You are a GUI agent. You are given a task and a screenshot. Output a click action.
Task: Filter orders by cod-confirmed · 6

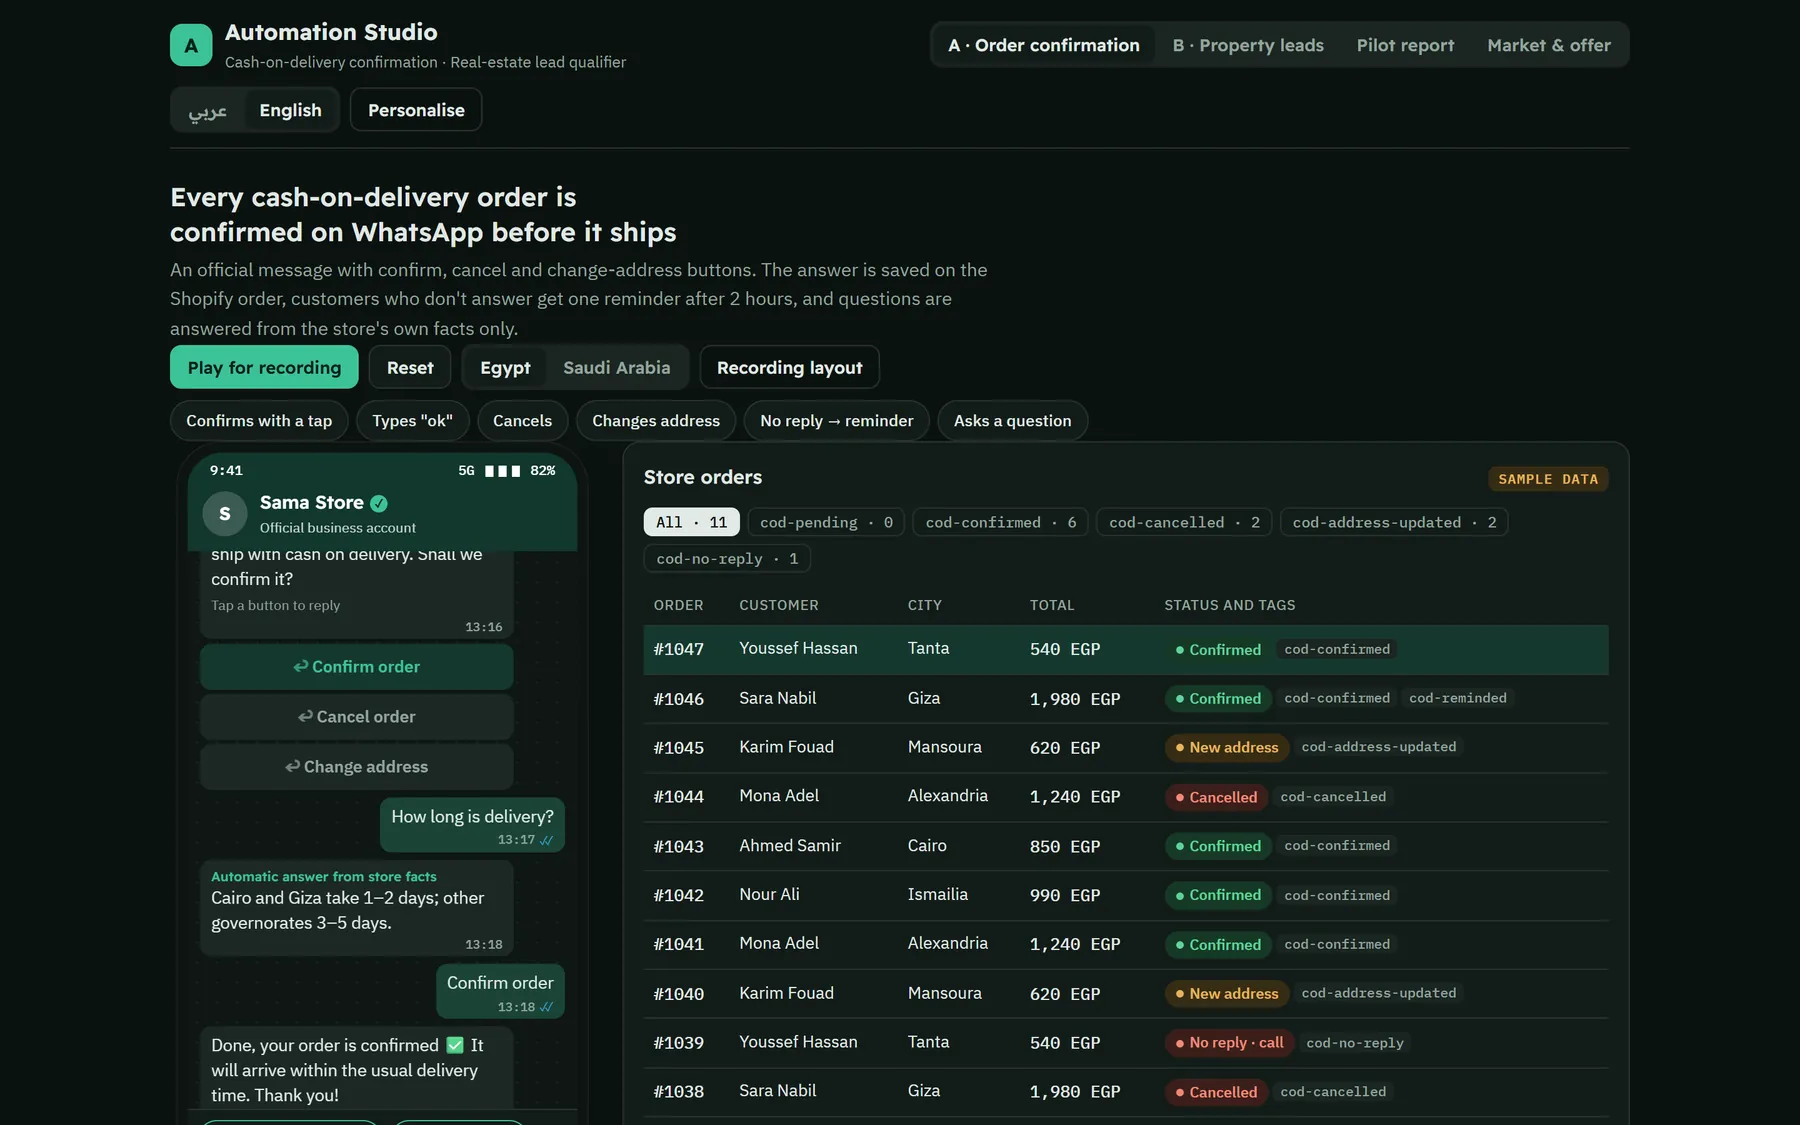[1001, 522]
